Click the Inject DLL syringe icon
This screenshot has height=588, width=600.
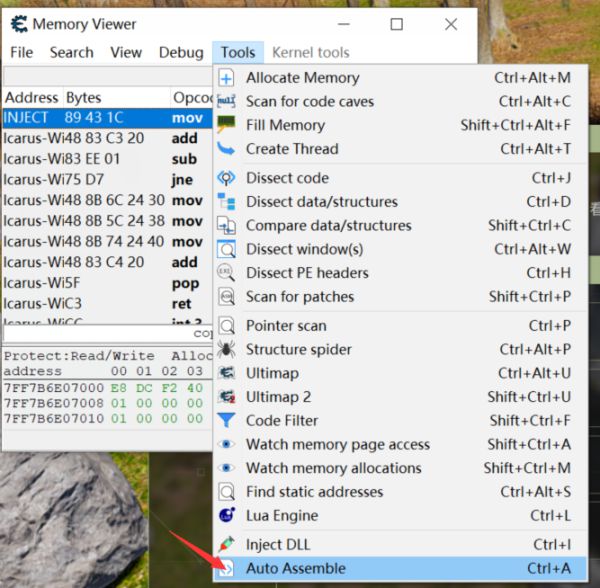click(x=227, y=545)
